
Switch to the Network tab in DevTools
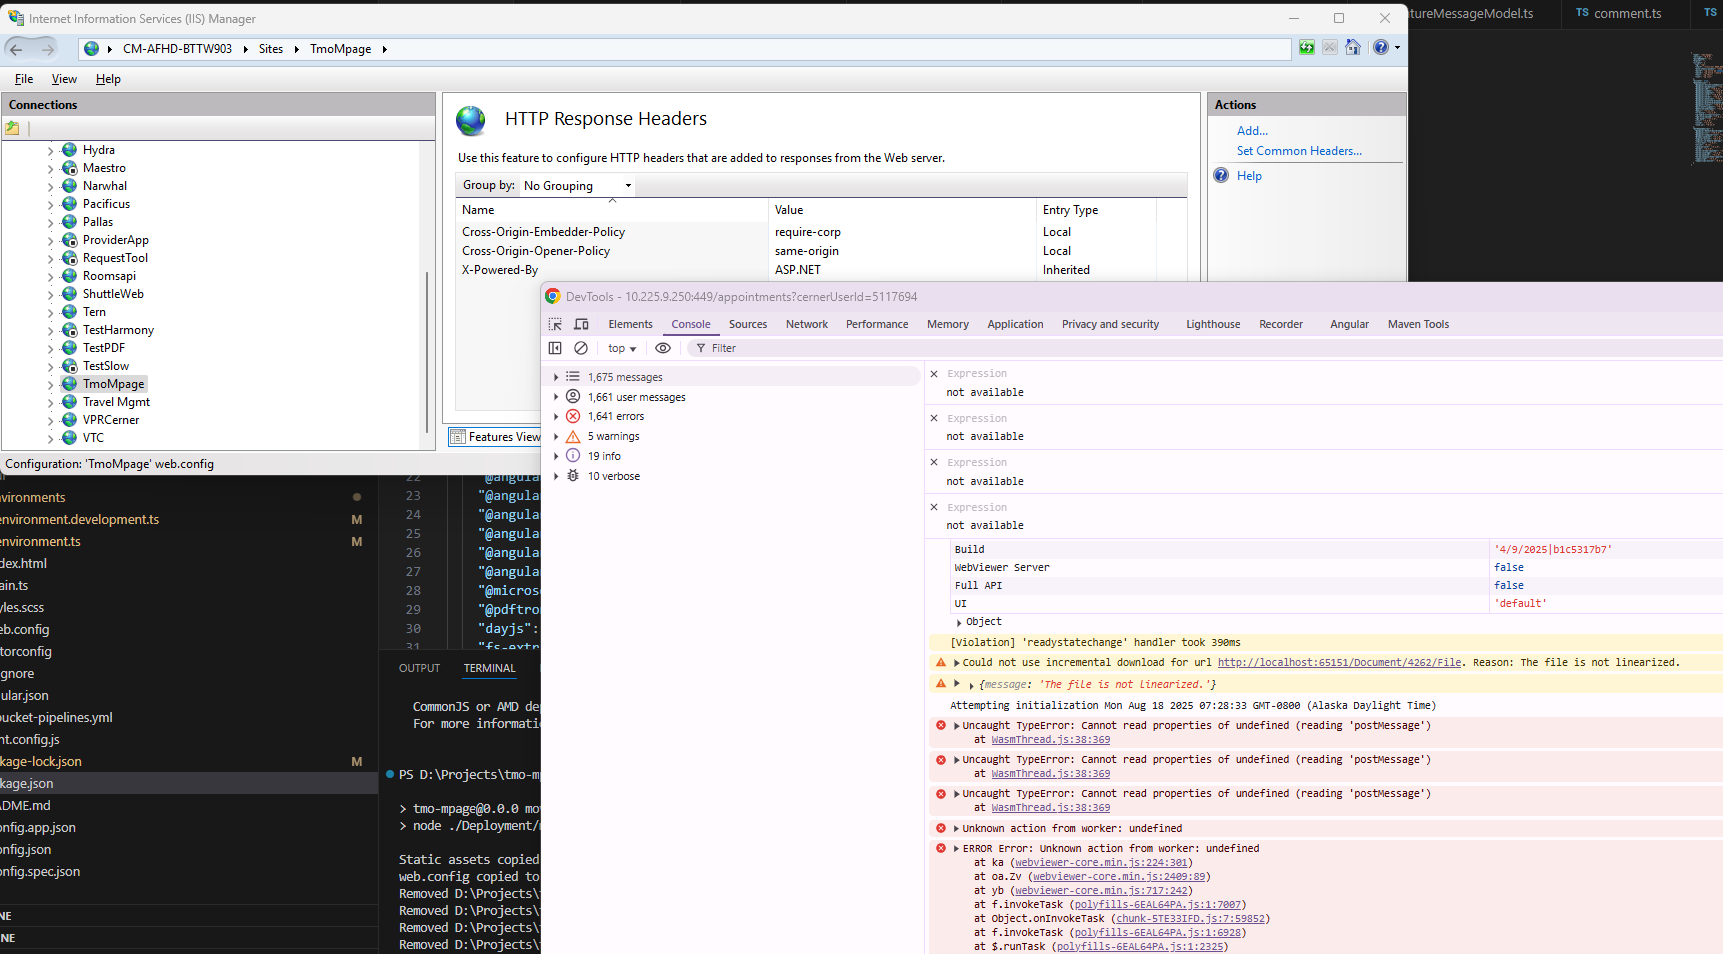coord(806,324)
